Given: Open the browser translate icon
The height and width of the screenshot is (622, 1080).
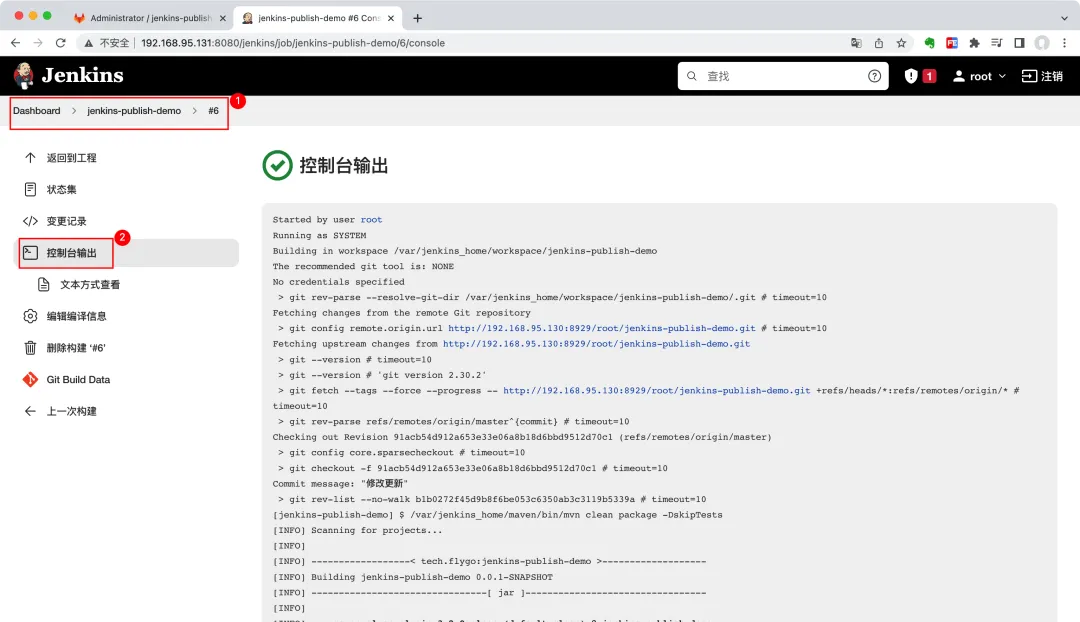Looking at the screenshot, I should pyautogui.click(x=856, y=43).
